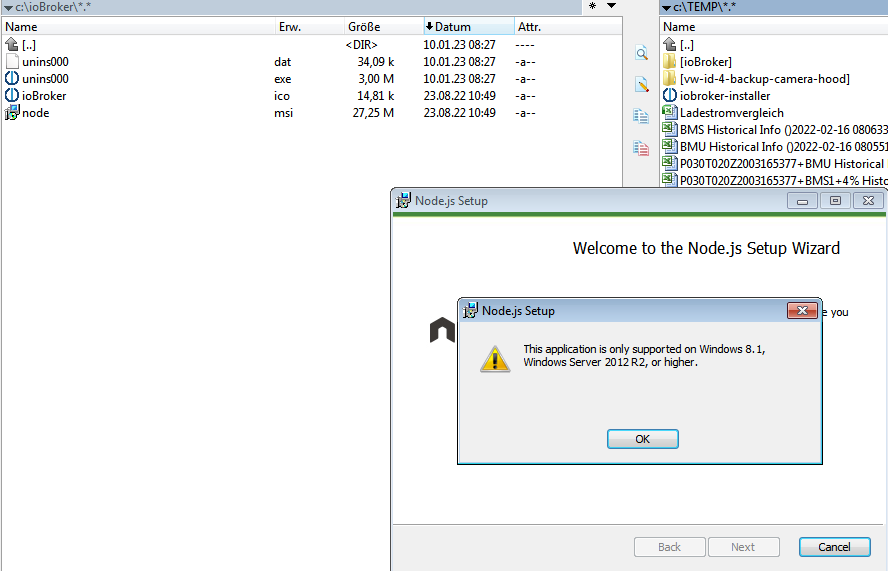Click the Ladestromvergleich Excel icon
Viewport: 888px width, 571px height.
click(x=670, y=112)
